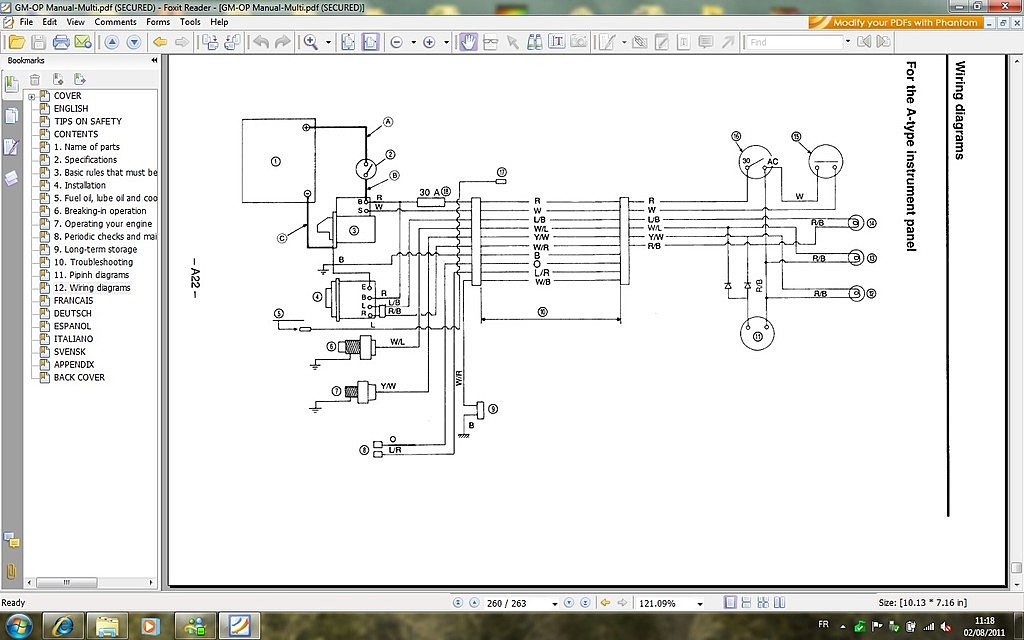
Task: Open the Tools menu
Action: (x=190, y=22)
